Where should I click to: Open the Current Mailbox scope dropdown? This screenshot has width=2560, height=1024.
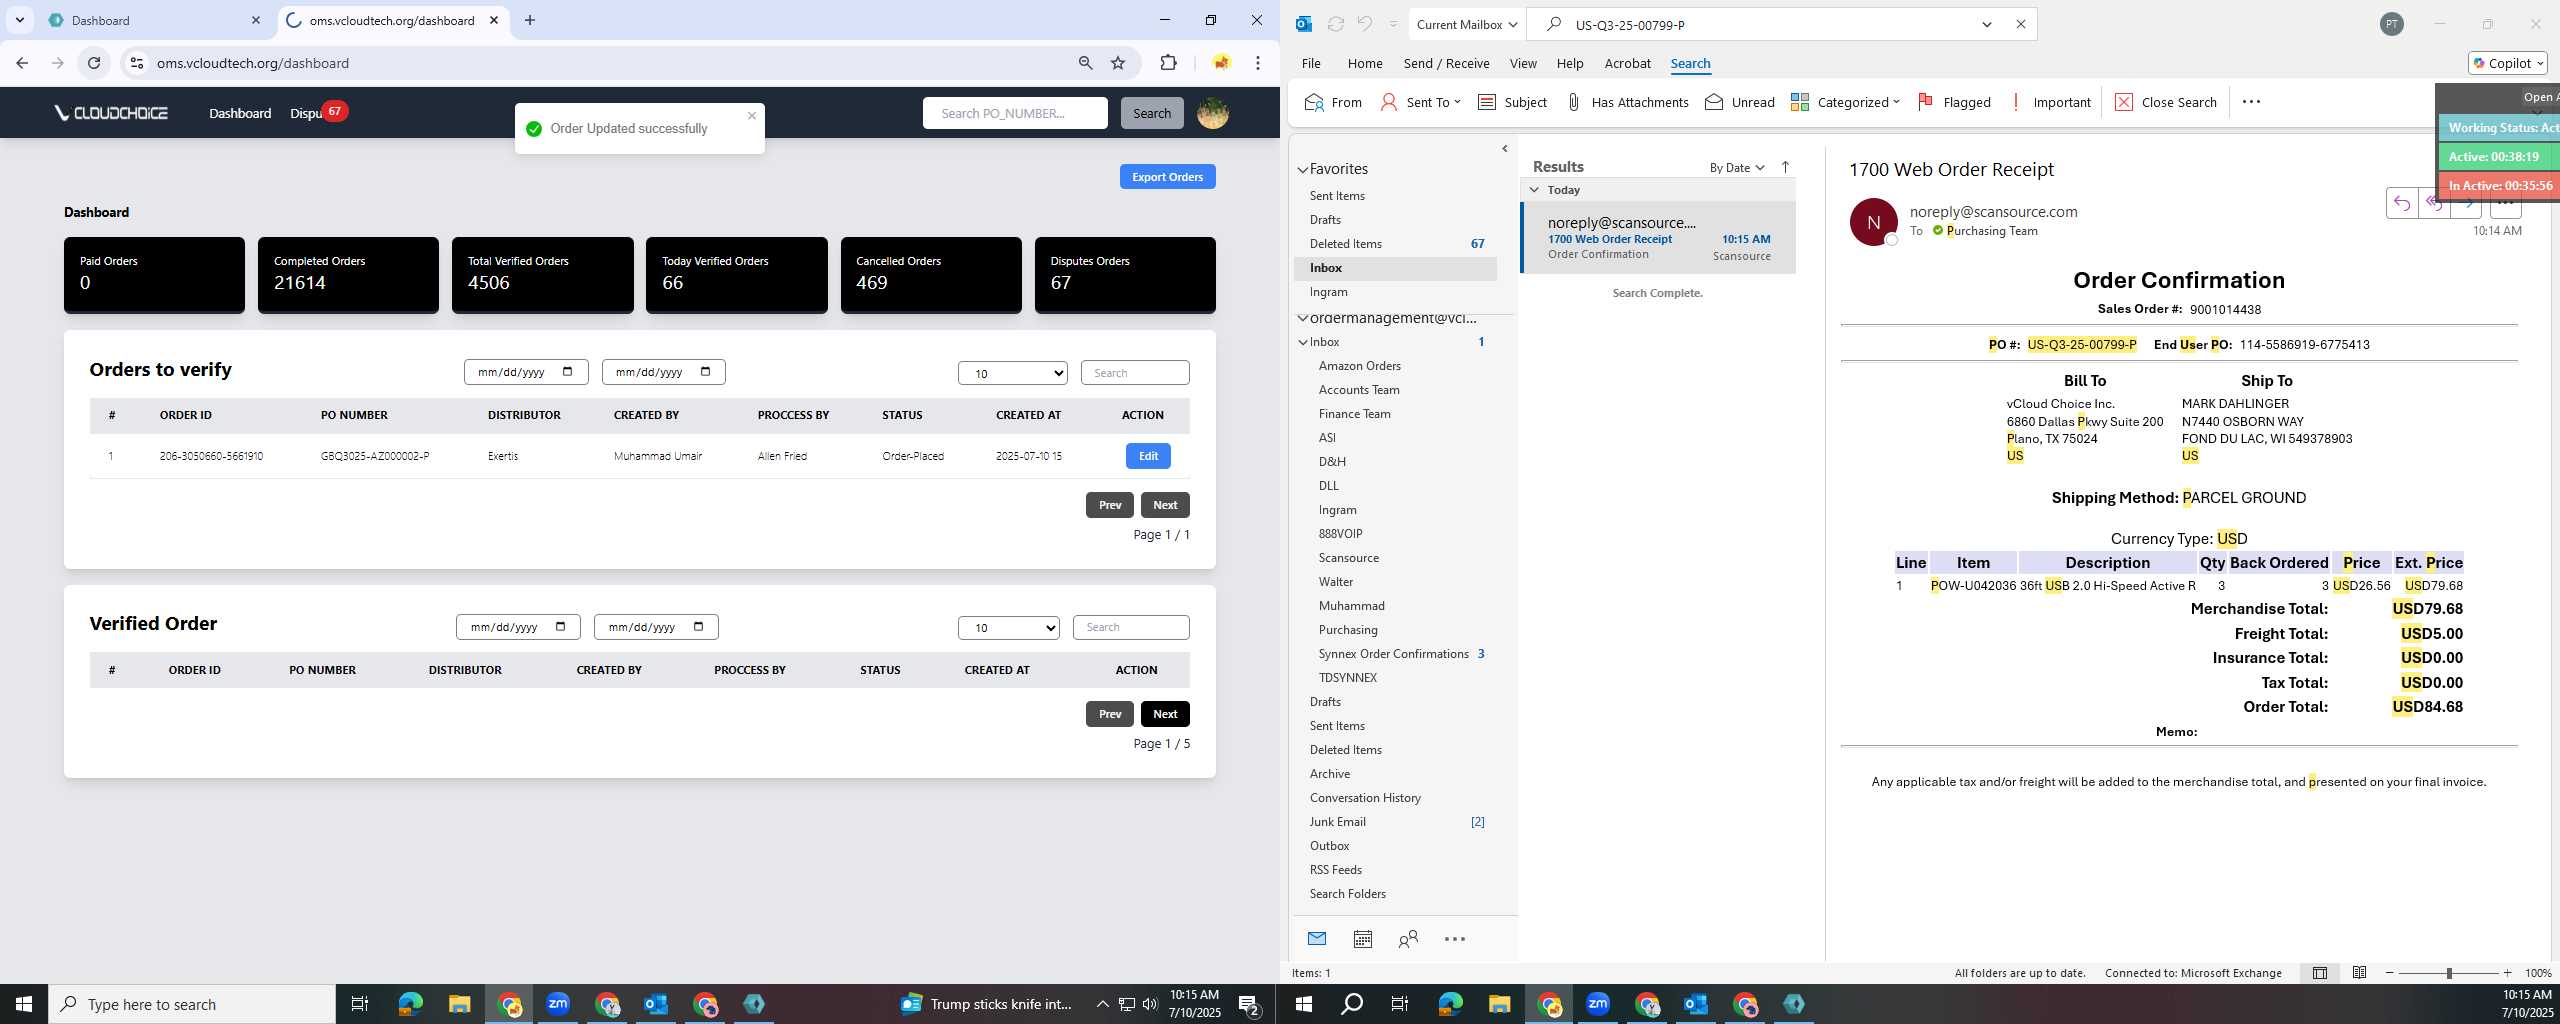(1466, 24)
